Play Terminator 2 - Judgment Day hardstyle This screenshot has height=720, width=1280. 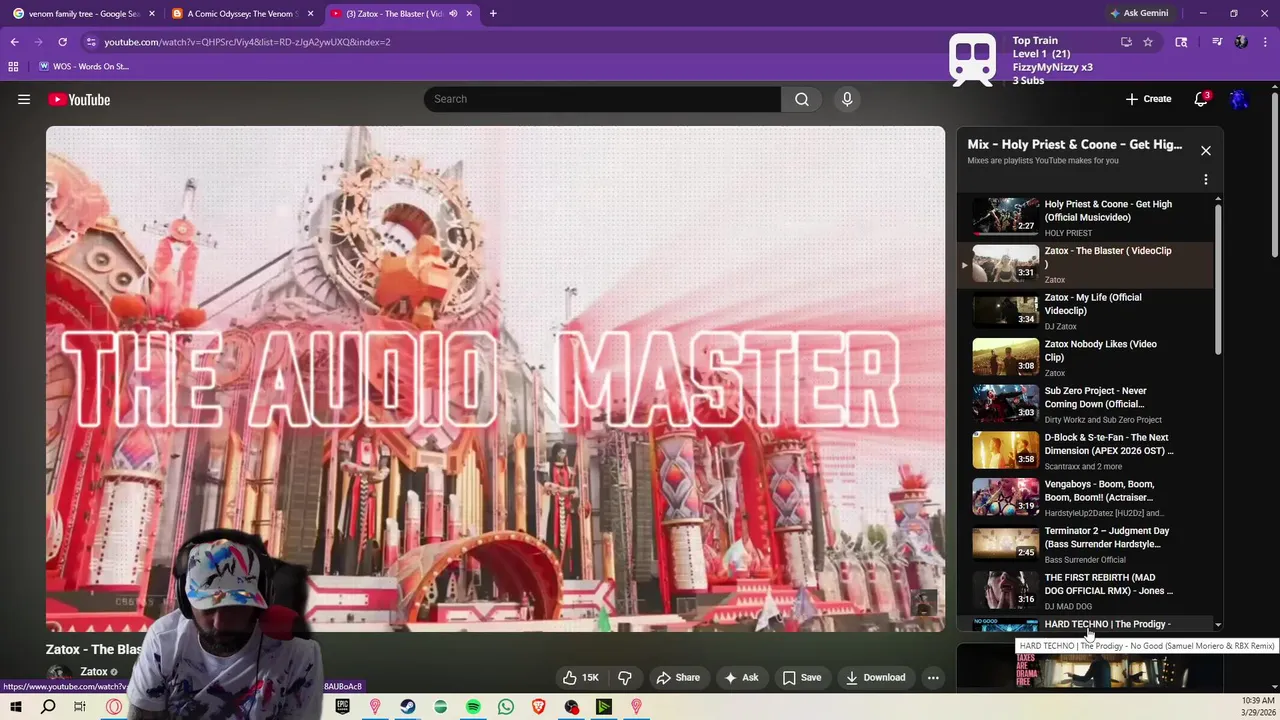[1085, 545]
